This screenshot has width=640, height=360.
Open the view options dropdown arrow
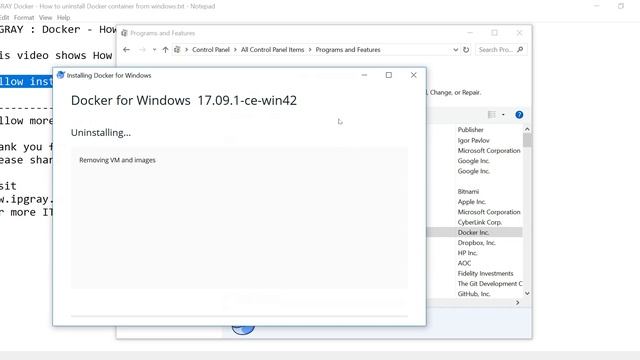pyautogui.click(x=503, y=115)
